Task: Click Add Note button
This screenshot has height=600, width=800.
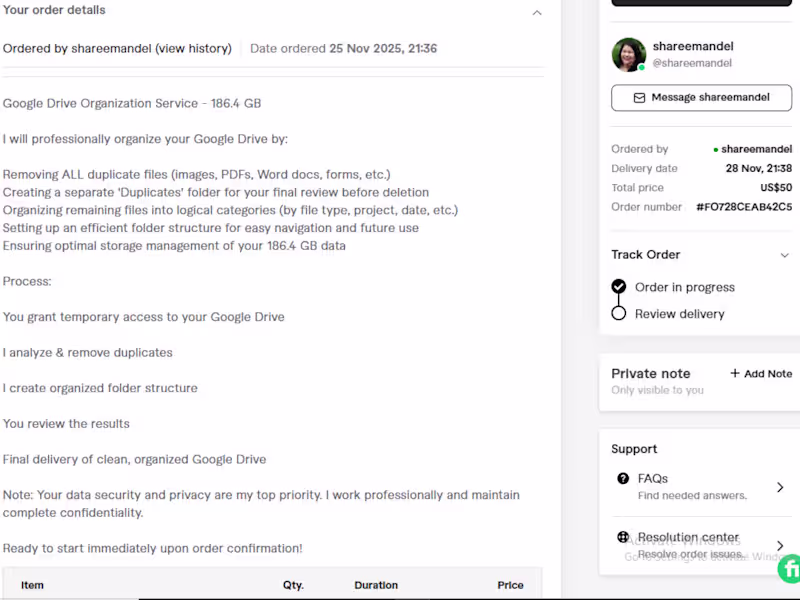Action: [x=761, y=373]
